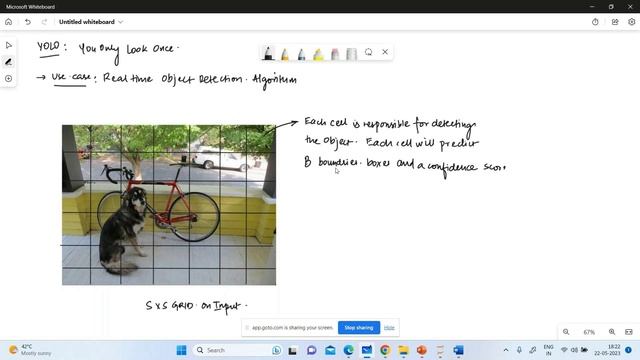Click the microphone tray icon

pos(519,350)
